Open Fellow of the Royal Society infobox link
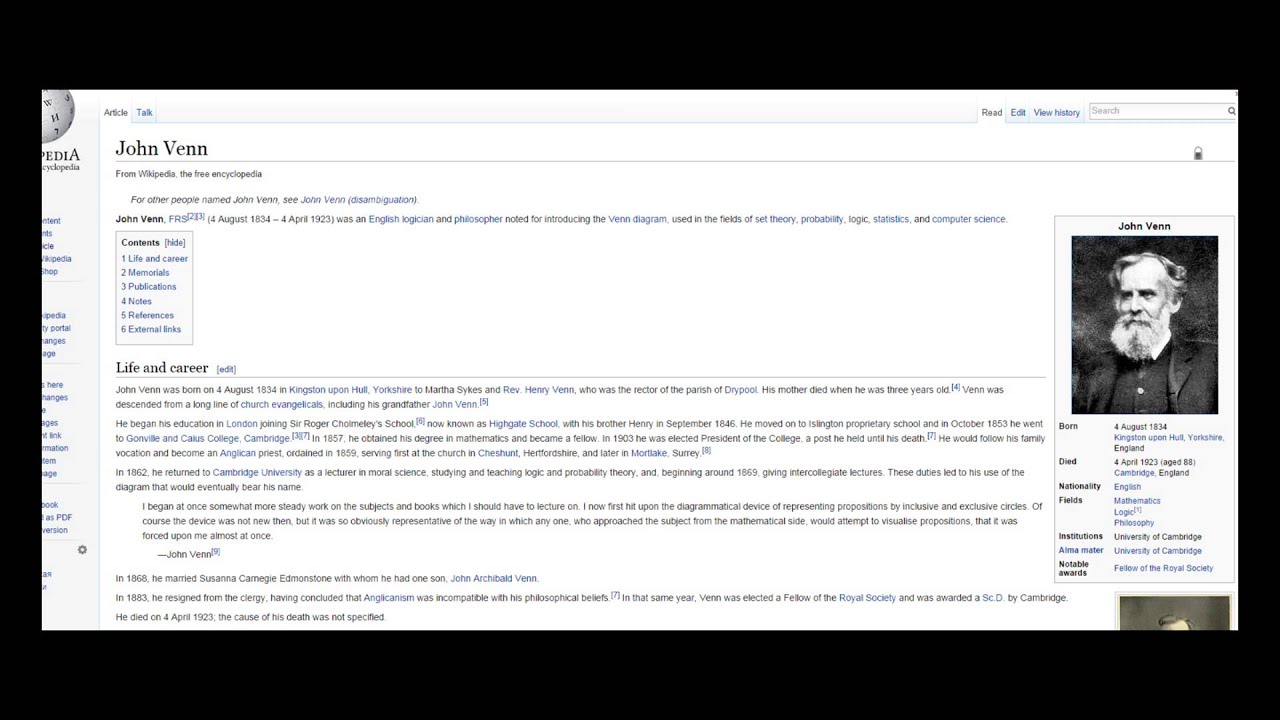 [1163, 569]
